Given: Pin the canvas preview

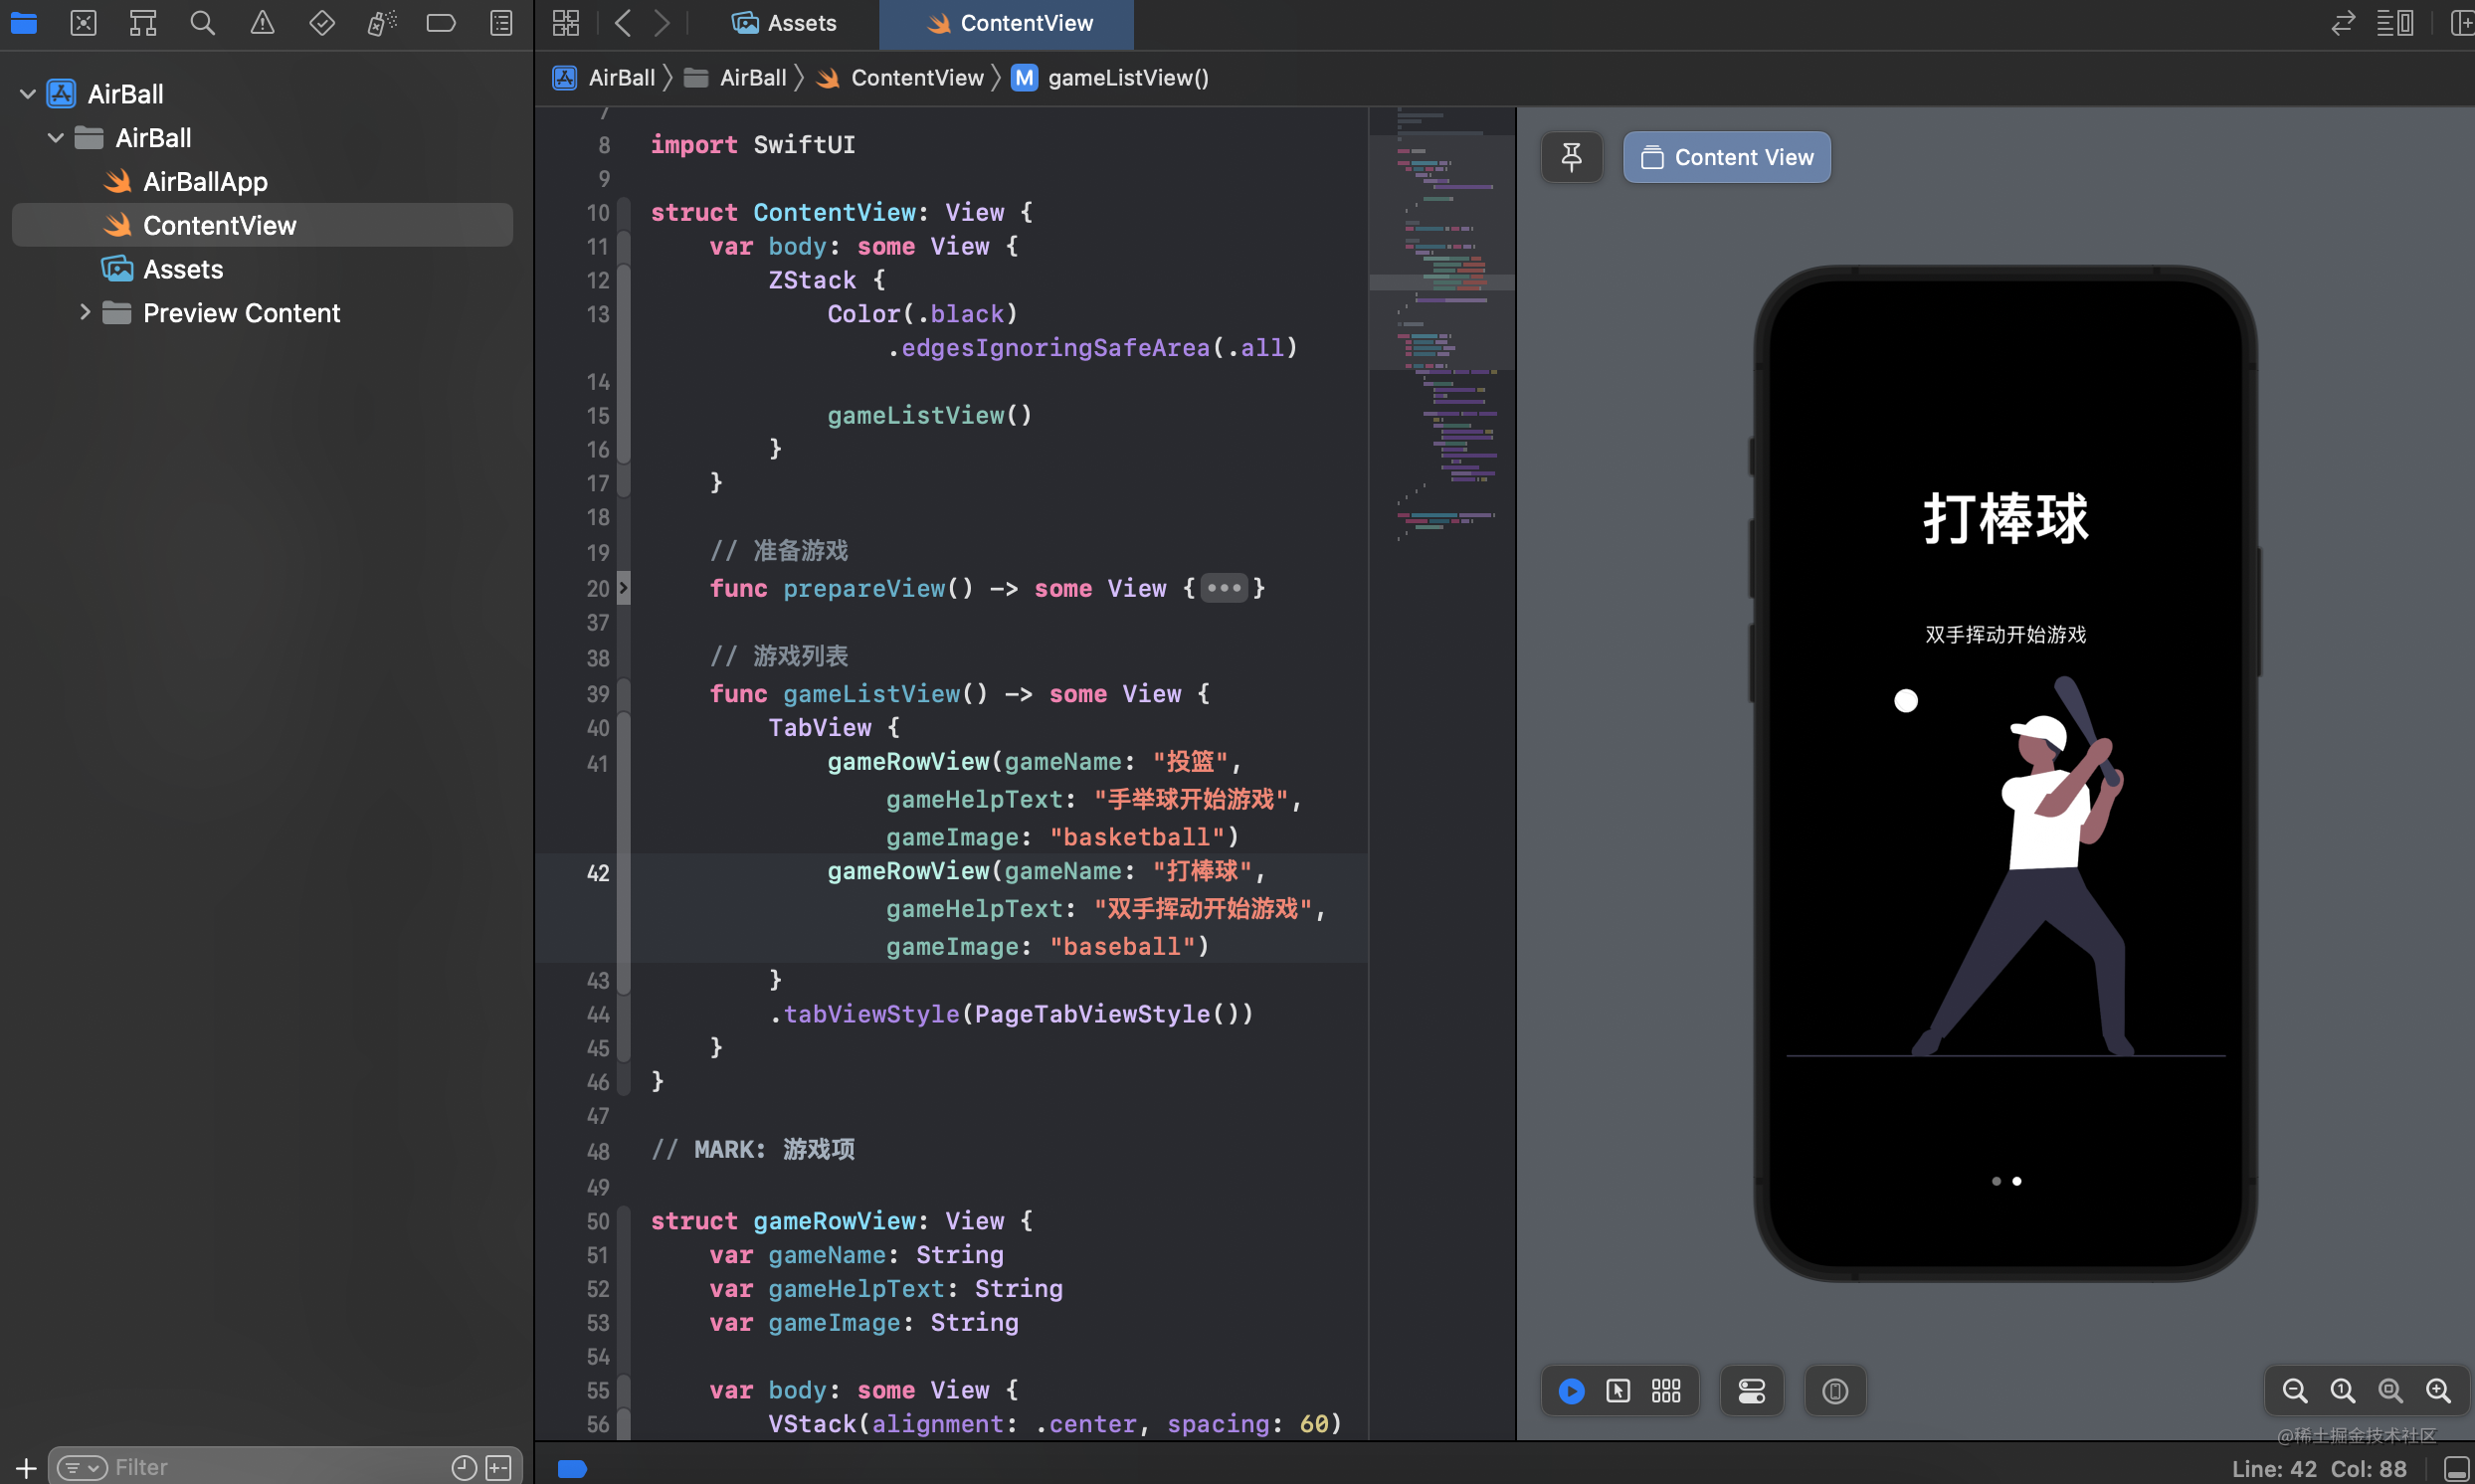Looking at the screenshot, I should [x=1571, y=157].
